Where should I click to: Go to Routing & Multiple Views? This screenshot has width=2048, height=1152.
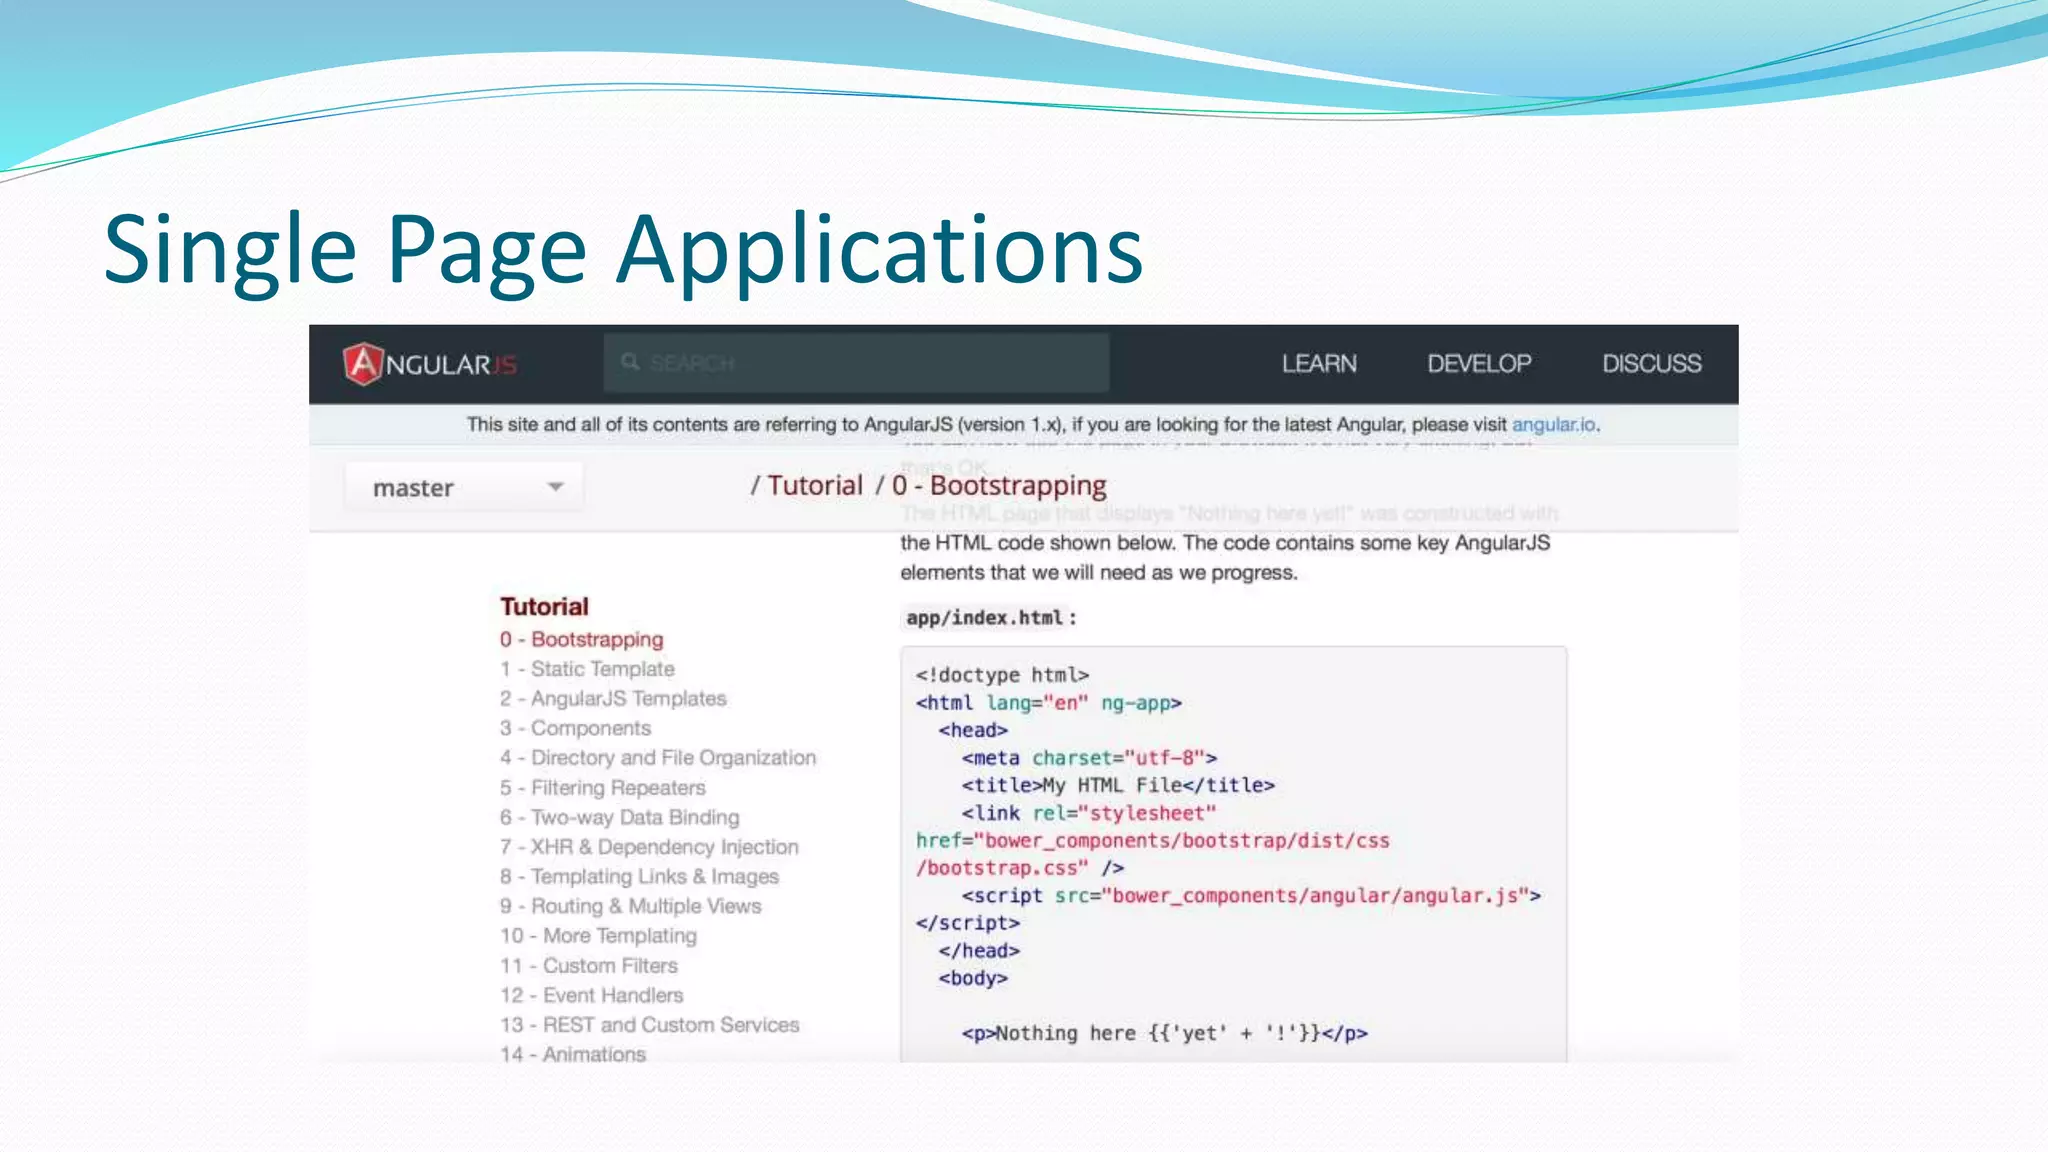(x=631, y=906)
